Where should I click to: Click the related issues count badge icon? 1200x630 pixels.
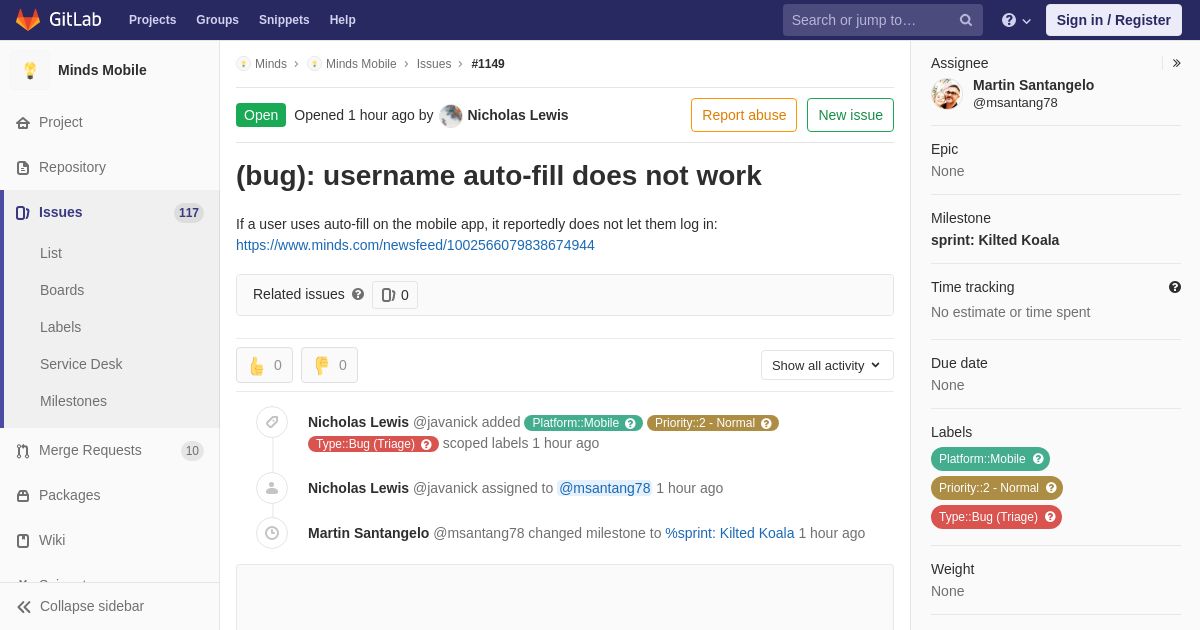tap(389, 295)
